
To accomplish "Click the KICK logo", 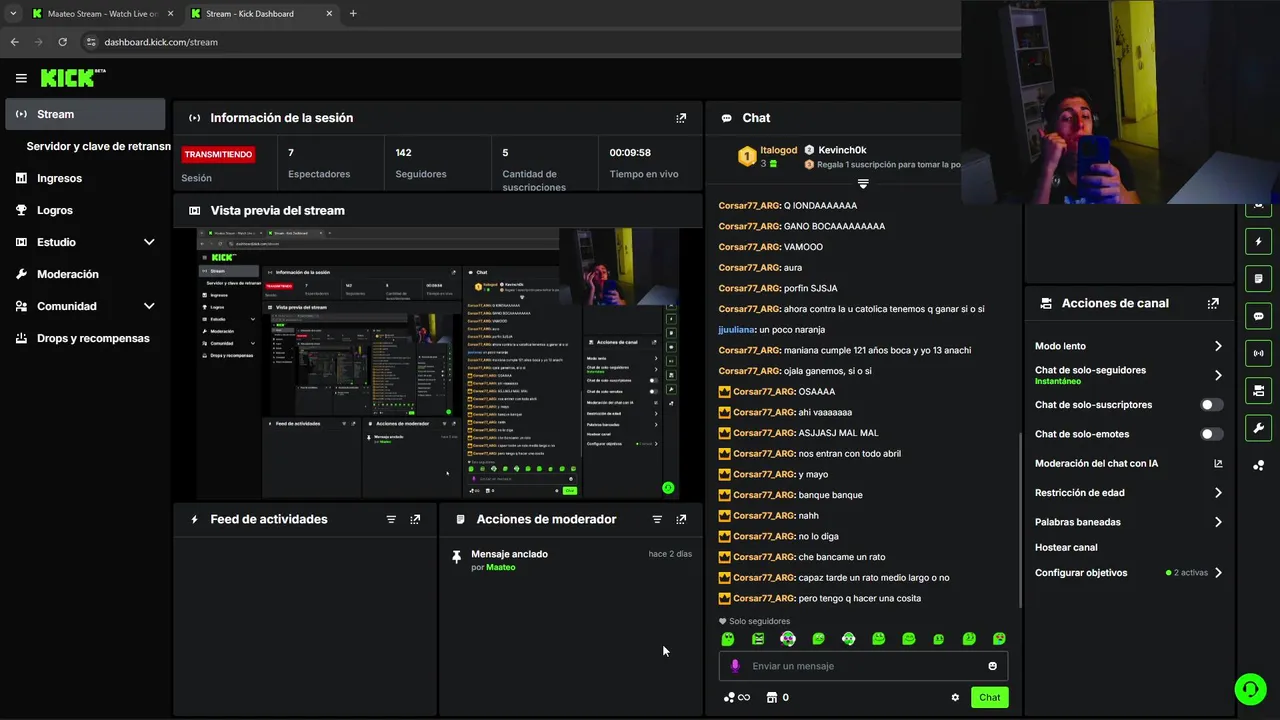I will click(72, 77).
